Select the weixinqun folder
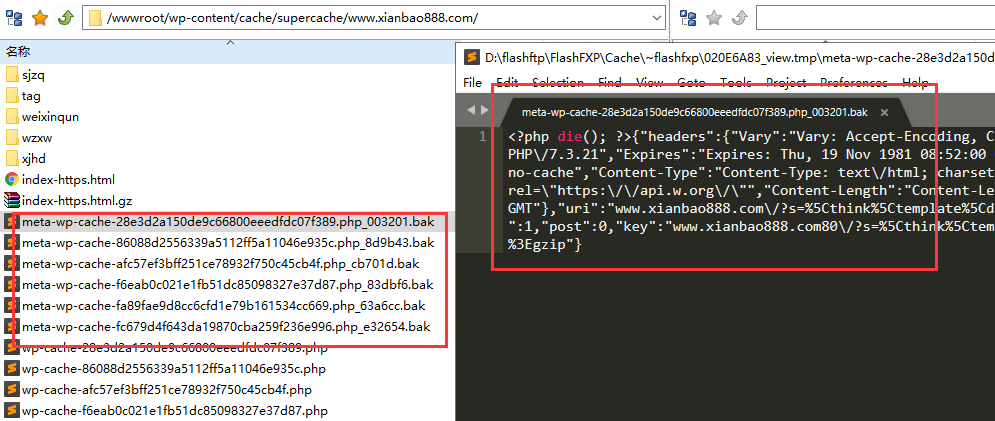 pyautogui.click(x=50, y=117)
